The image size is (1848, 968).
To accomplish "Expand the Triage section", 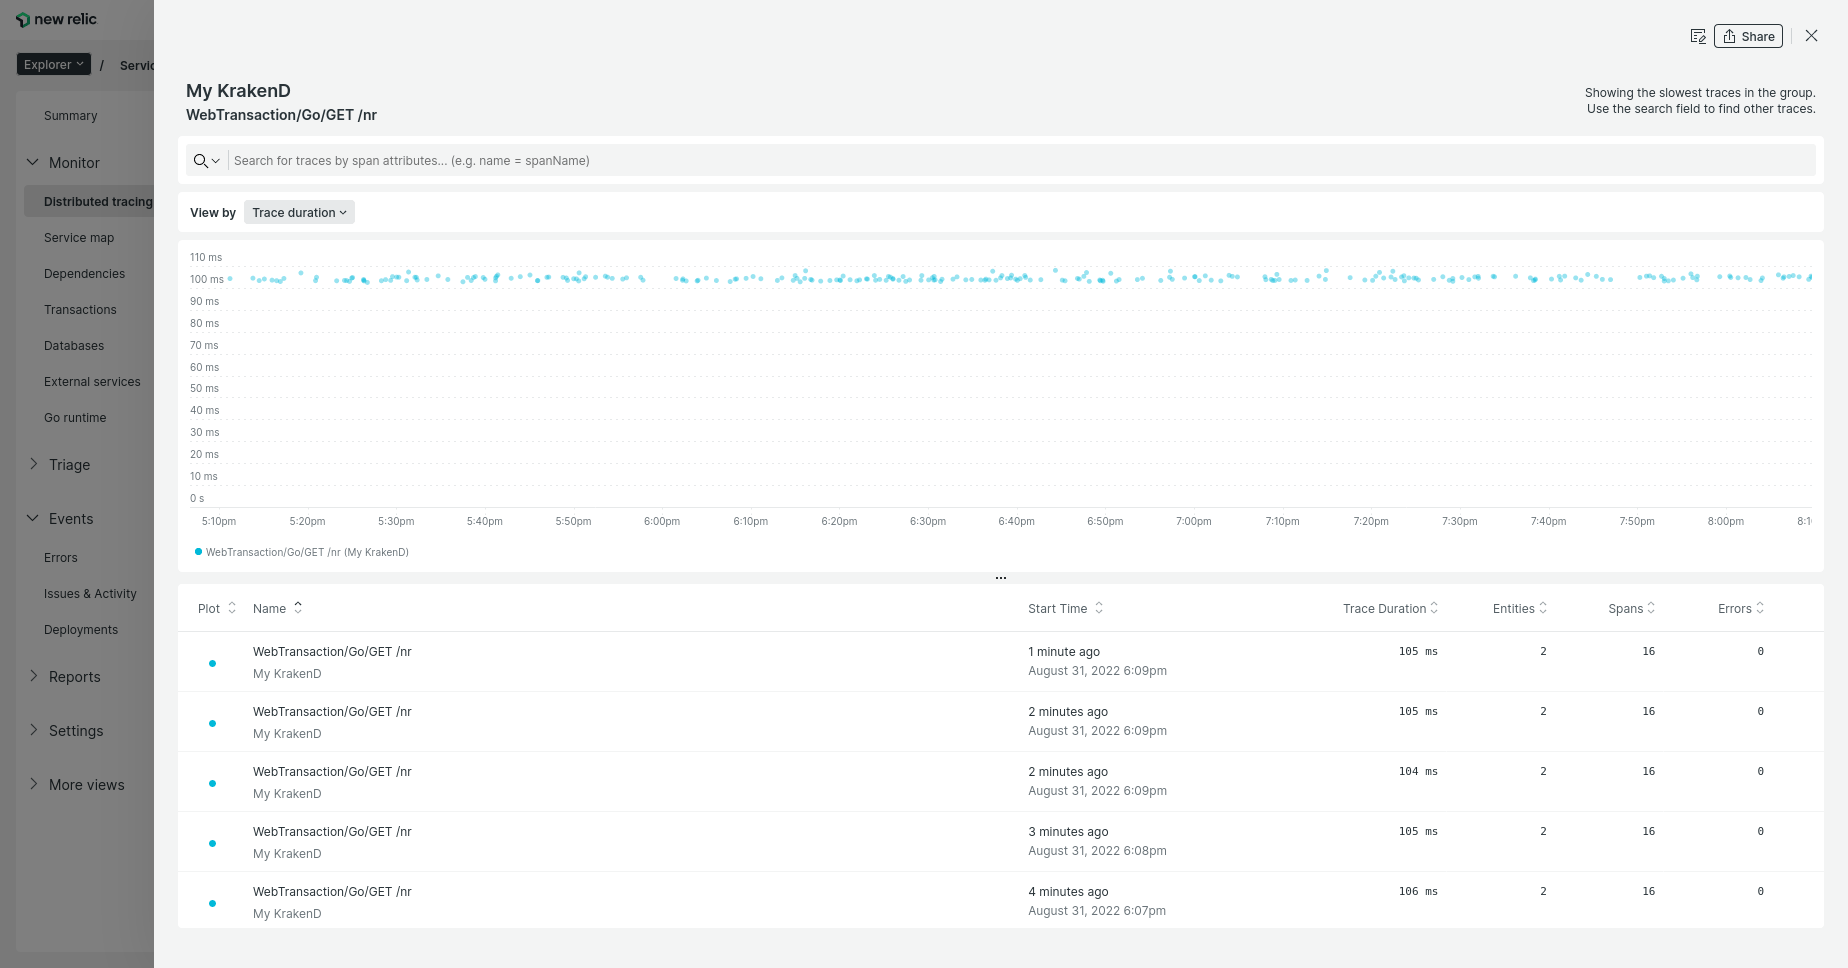I will [x=33, y=464].
